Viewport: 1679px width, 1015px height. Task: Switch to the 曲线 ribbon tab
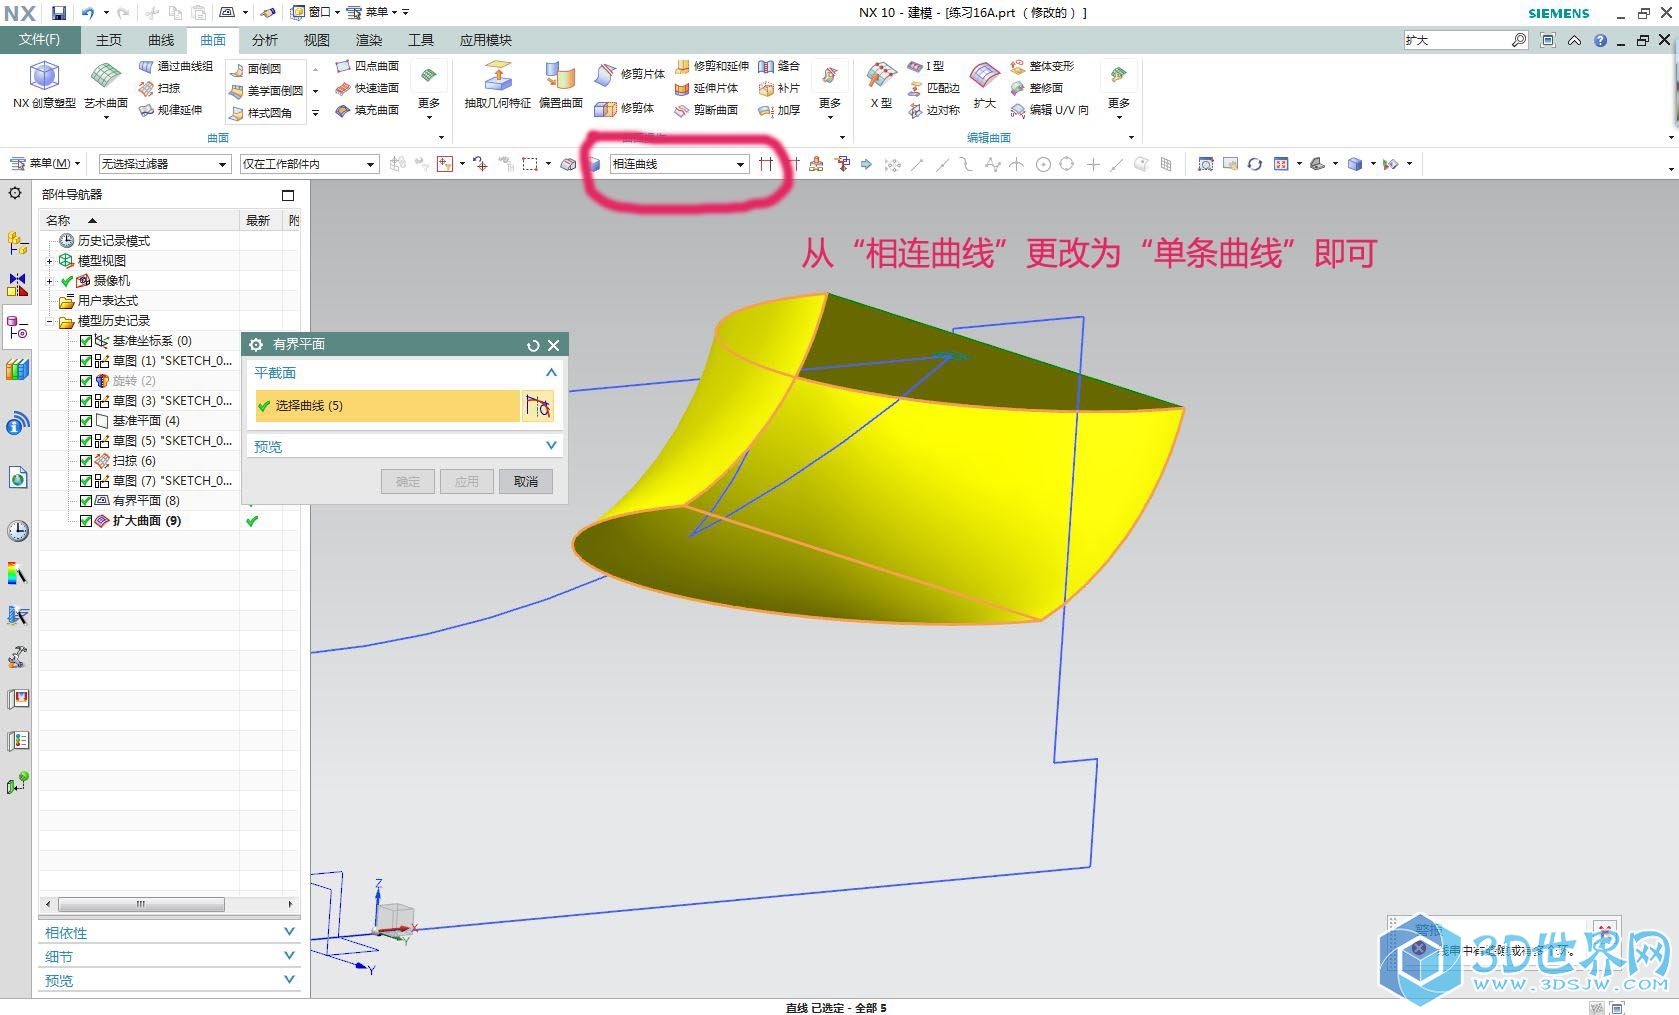161,40
